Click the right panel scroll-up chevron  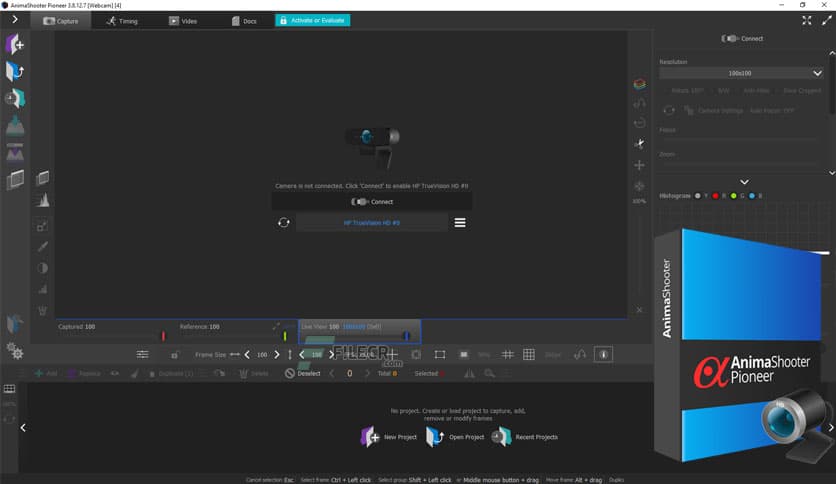click(x=832, y=53)
